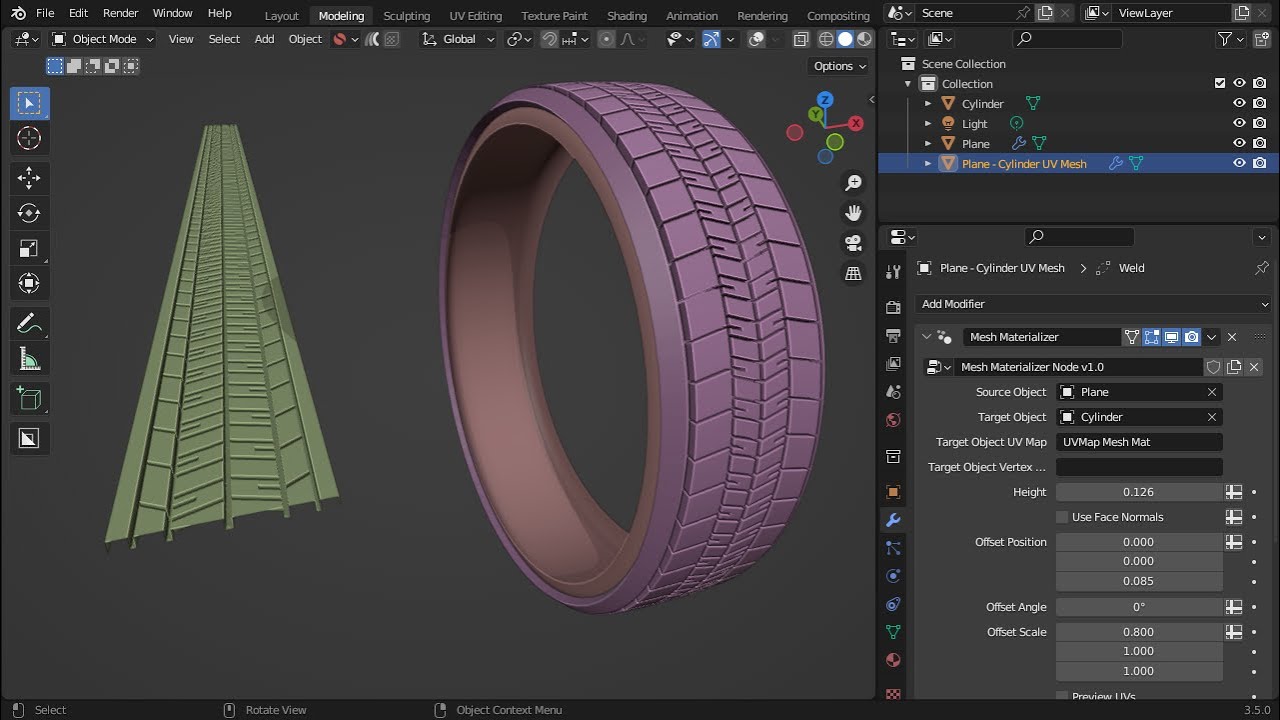Disable render for Plane - Cylinder UV Mesh
The image size is (1280, 720).
point(1259,163)
